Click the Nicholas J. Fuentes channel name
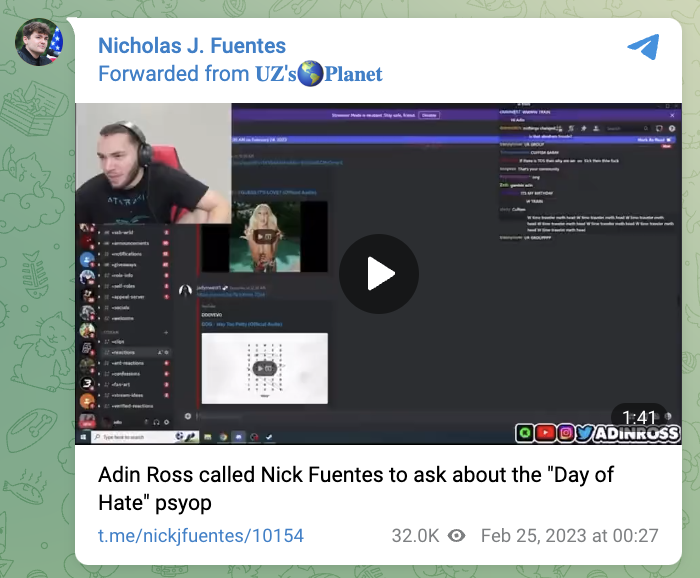This screenshot has width=700, height=578. tap(192, 46)
